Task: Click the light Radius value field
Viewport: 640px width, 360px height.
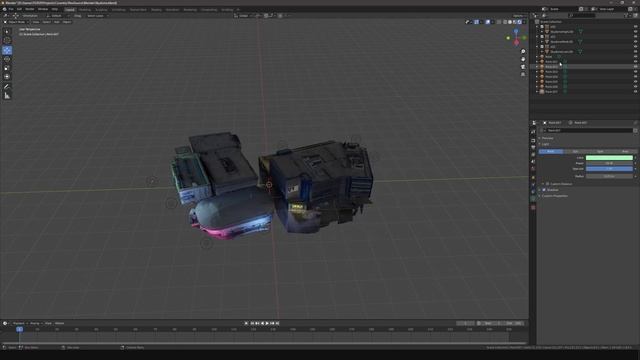Action: (x=609, y=176)
